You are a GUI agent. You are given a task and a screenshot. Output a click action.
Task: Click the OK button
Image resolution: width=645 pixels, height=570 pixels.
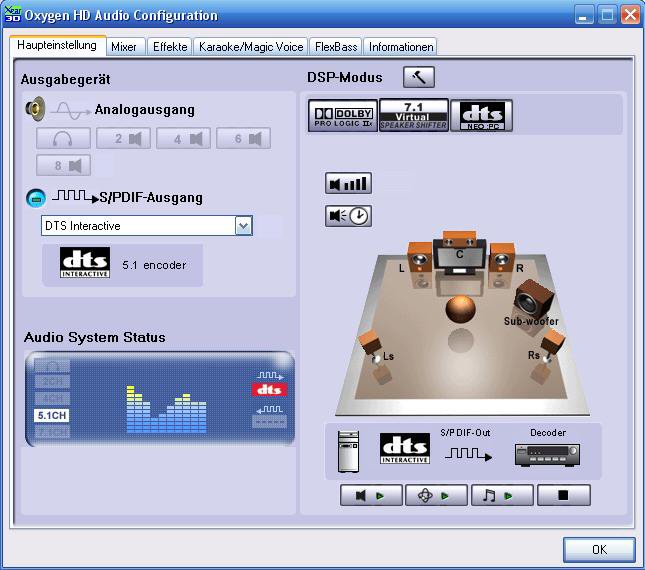pyautogui.click(x=599, y=549)
